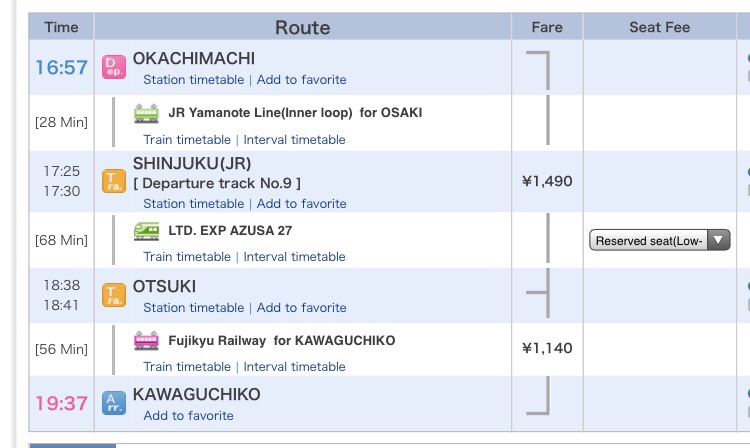Screen dimensions: 750x448
Task: Click the LTD. EXP AZUSA 27 train icon
Action: [146, 231]
